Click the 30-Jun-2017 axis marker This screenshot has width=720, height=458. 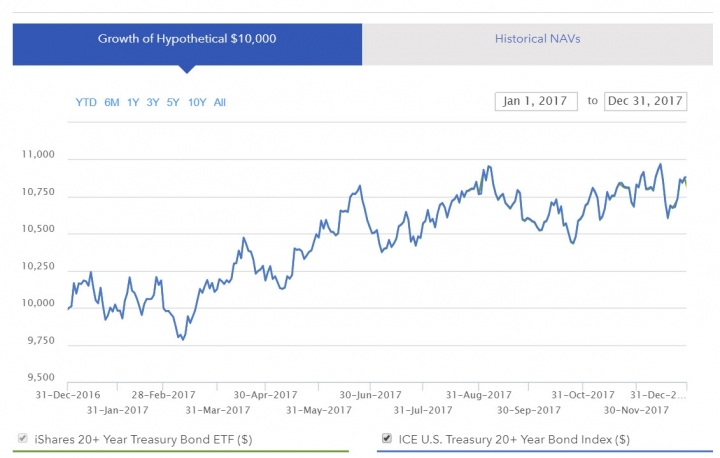click(370, 395)
